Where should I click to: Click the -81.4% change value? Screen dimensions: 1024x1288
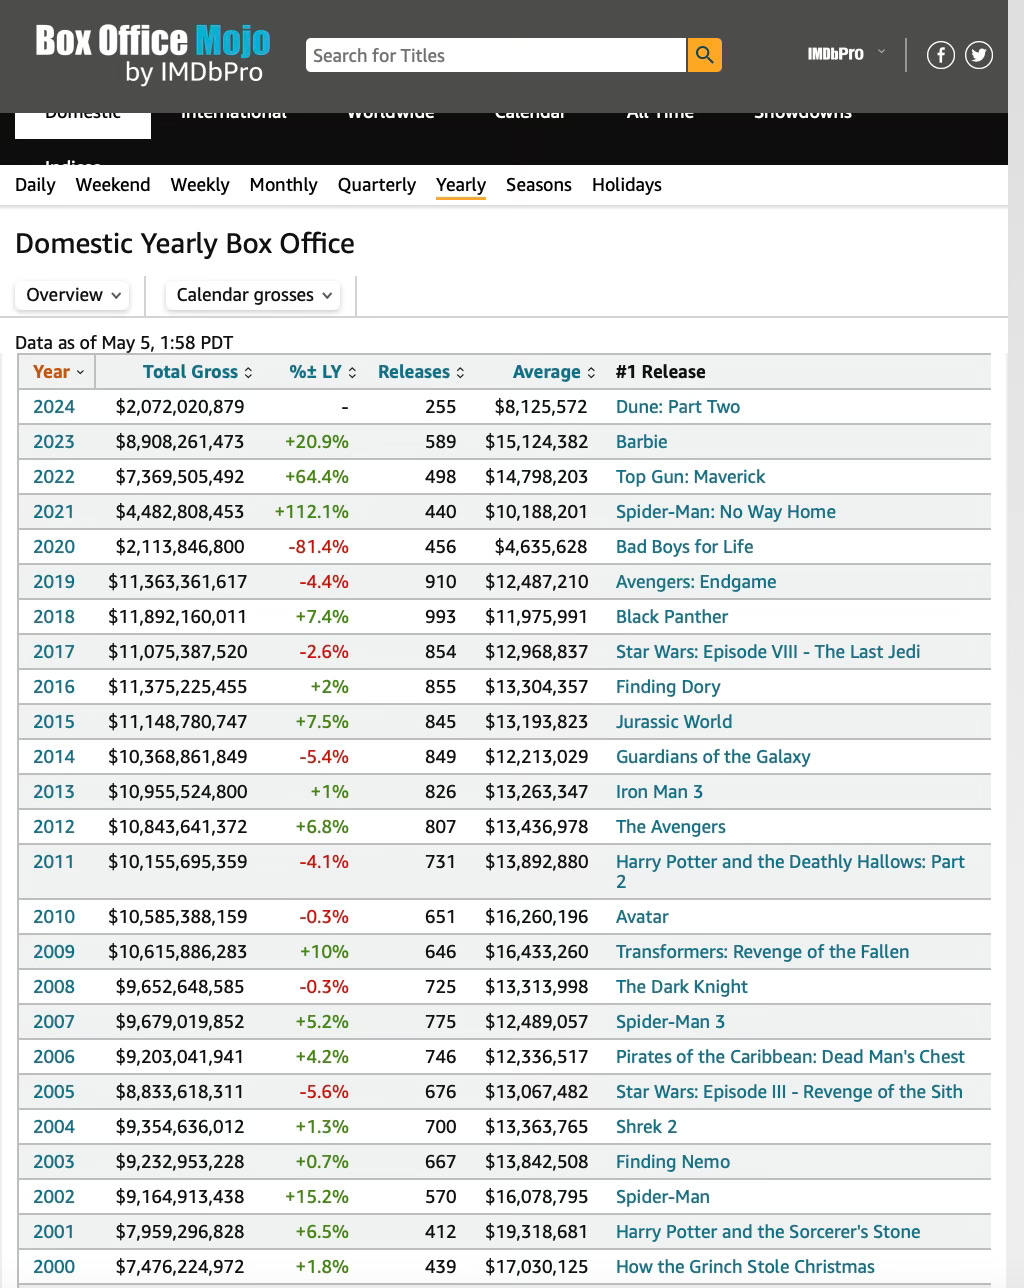319,547
